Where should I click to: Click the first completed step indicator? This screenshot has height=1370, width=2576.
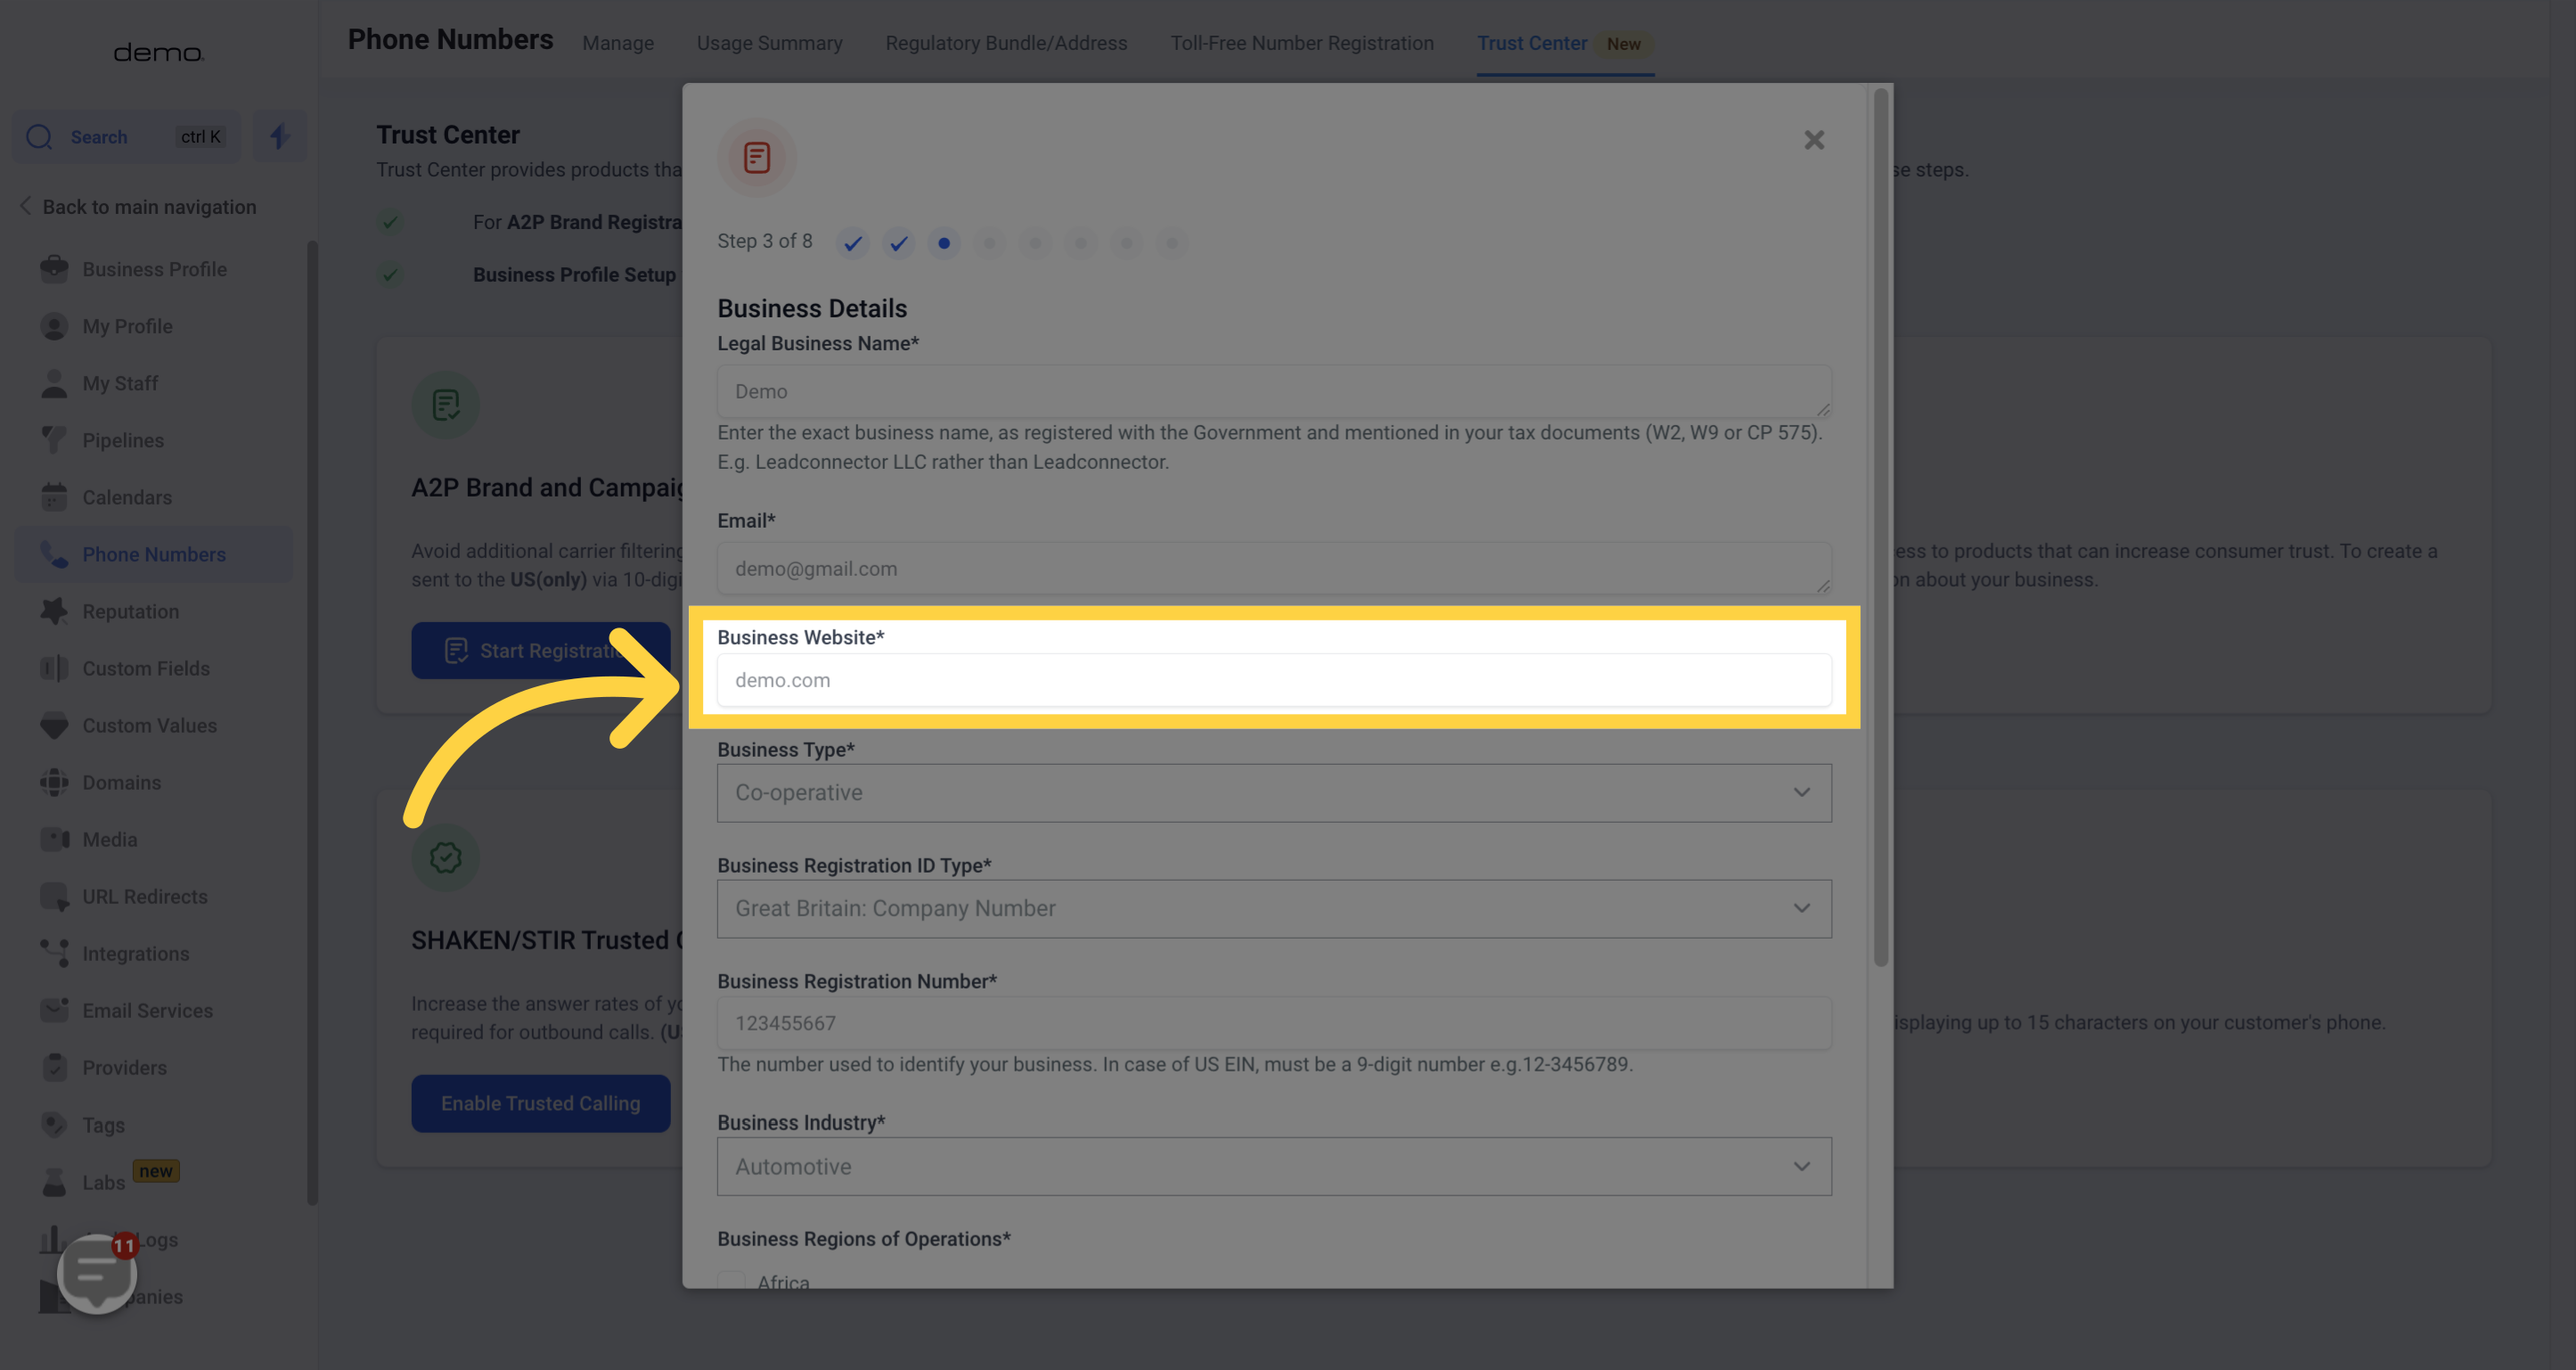852,243
